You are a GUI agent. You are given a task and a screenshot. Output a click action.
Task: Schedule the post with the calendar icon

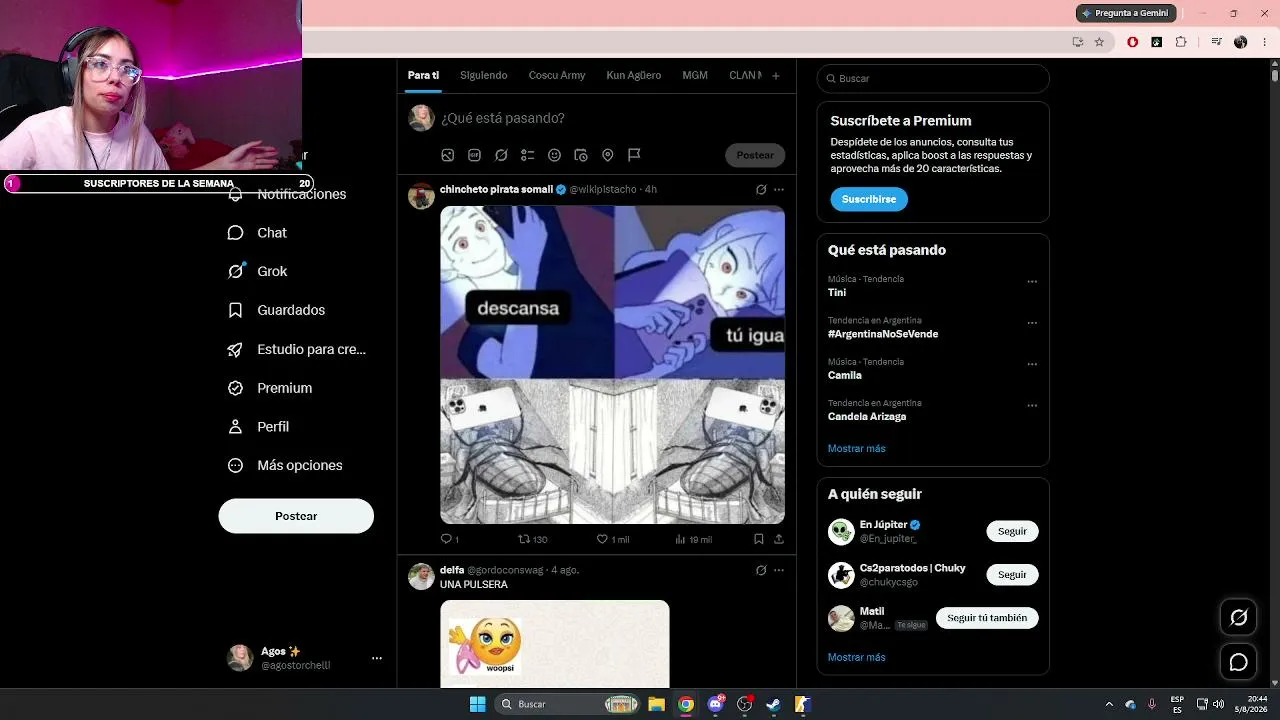(581, 155)
